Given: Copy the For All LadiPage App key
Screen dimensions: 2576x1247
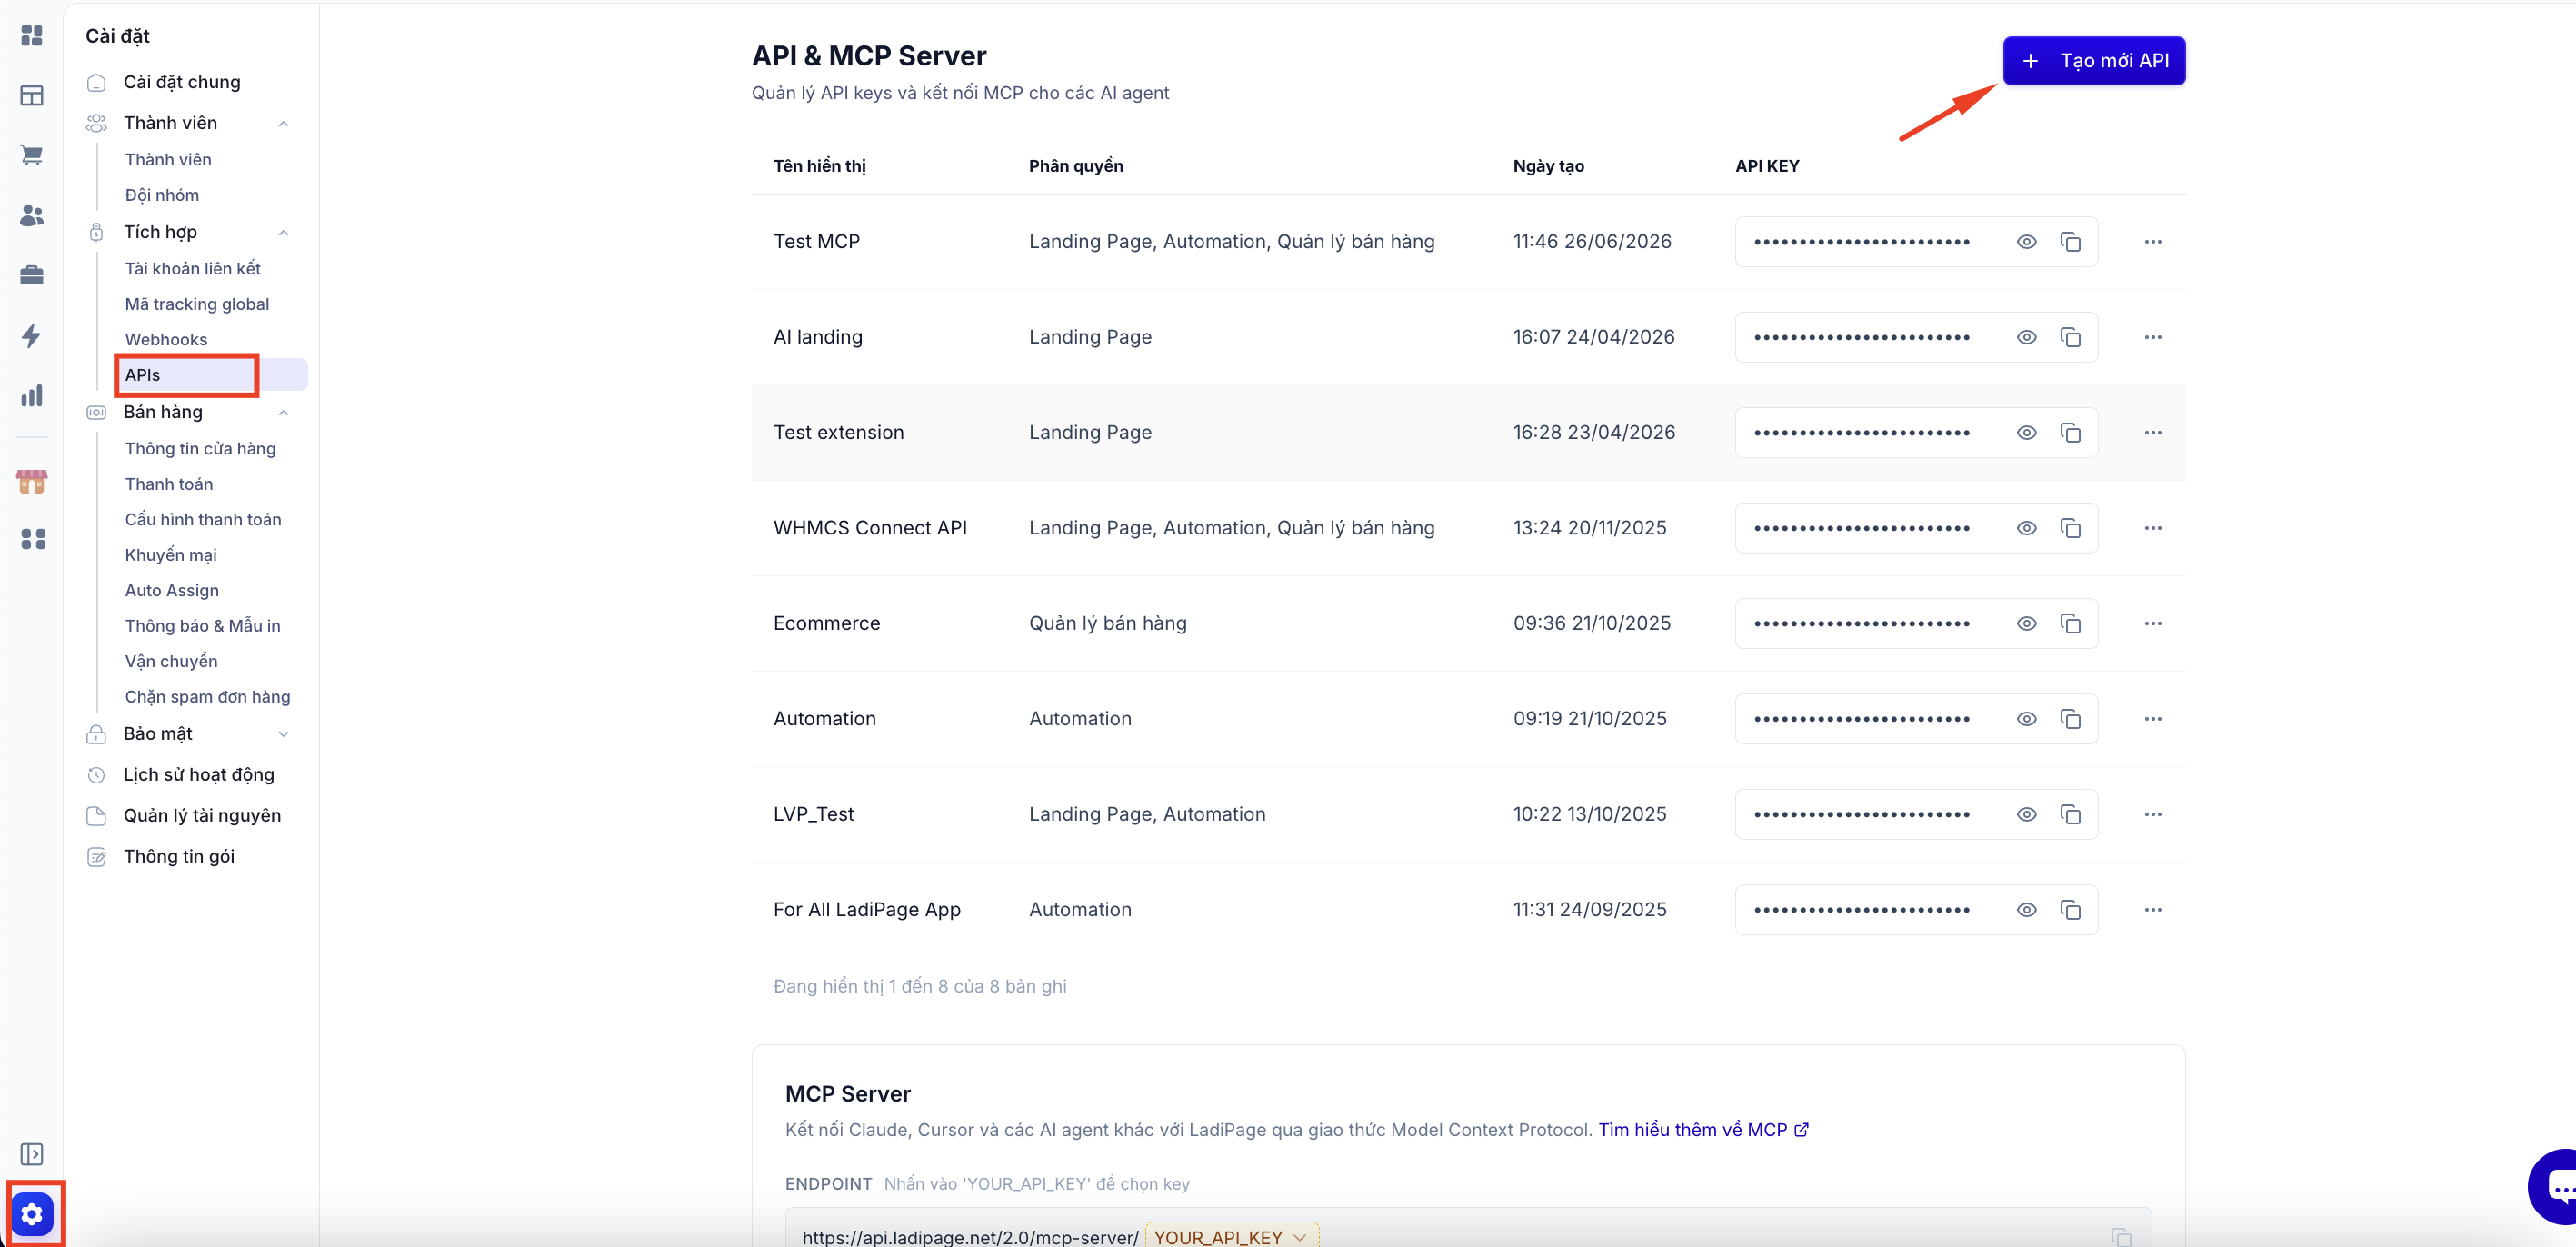Looking at the screenshot, I should (2070, 910).
